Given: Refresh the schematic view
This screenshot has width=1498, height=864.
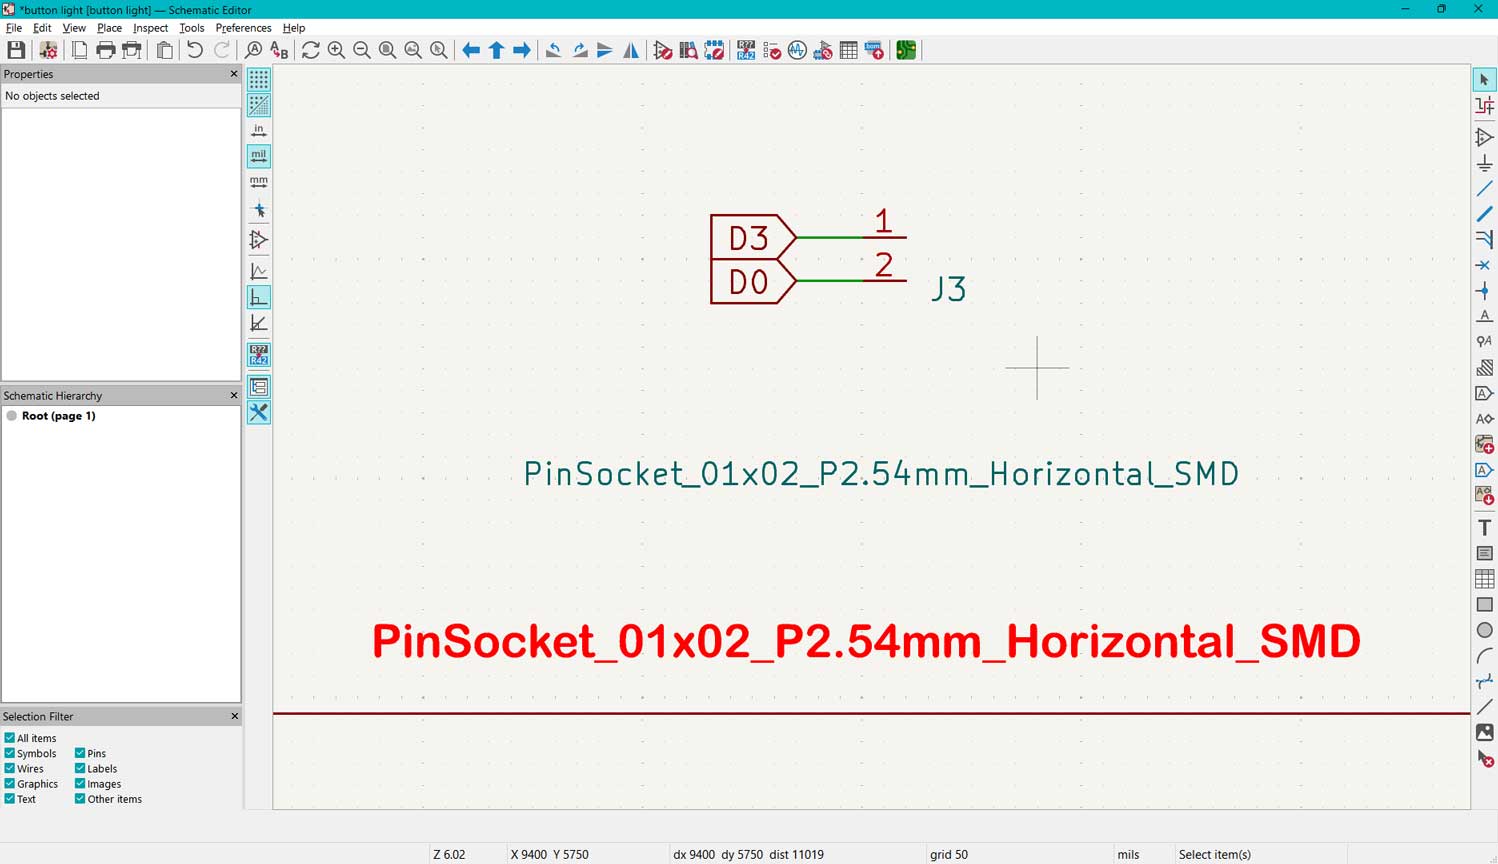Looking at the screenshot, I should click(311, 50).
